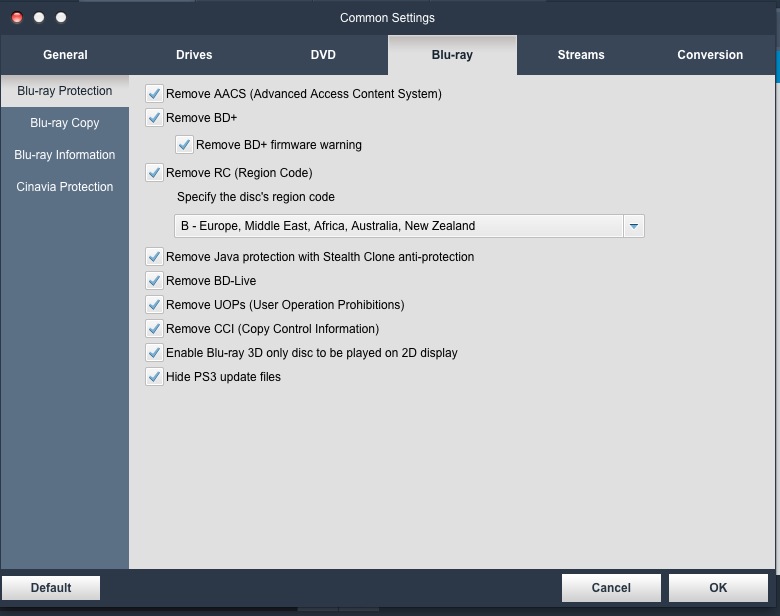Toggle Enable Blu-ray 3D on 2D display
Screen dimensions: 780x616
[x=154, y=353]
